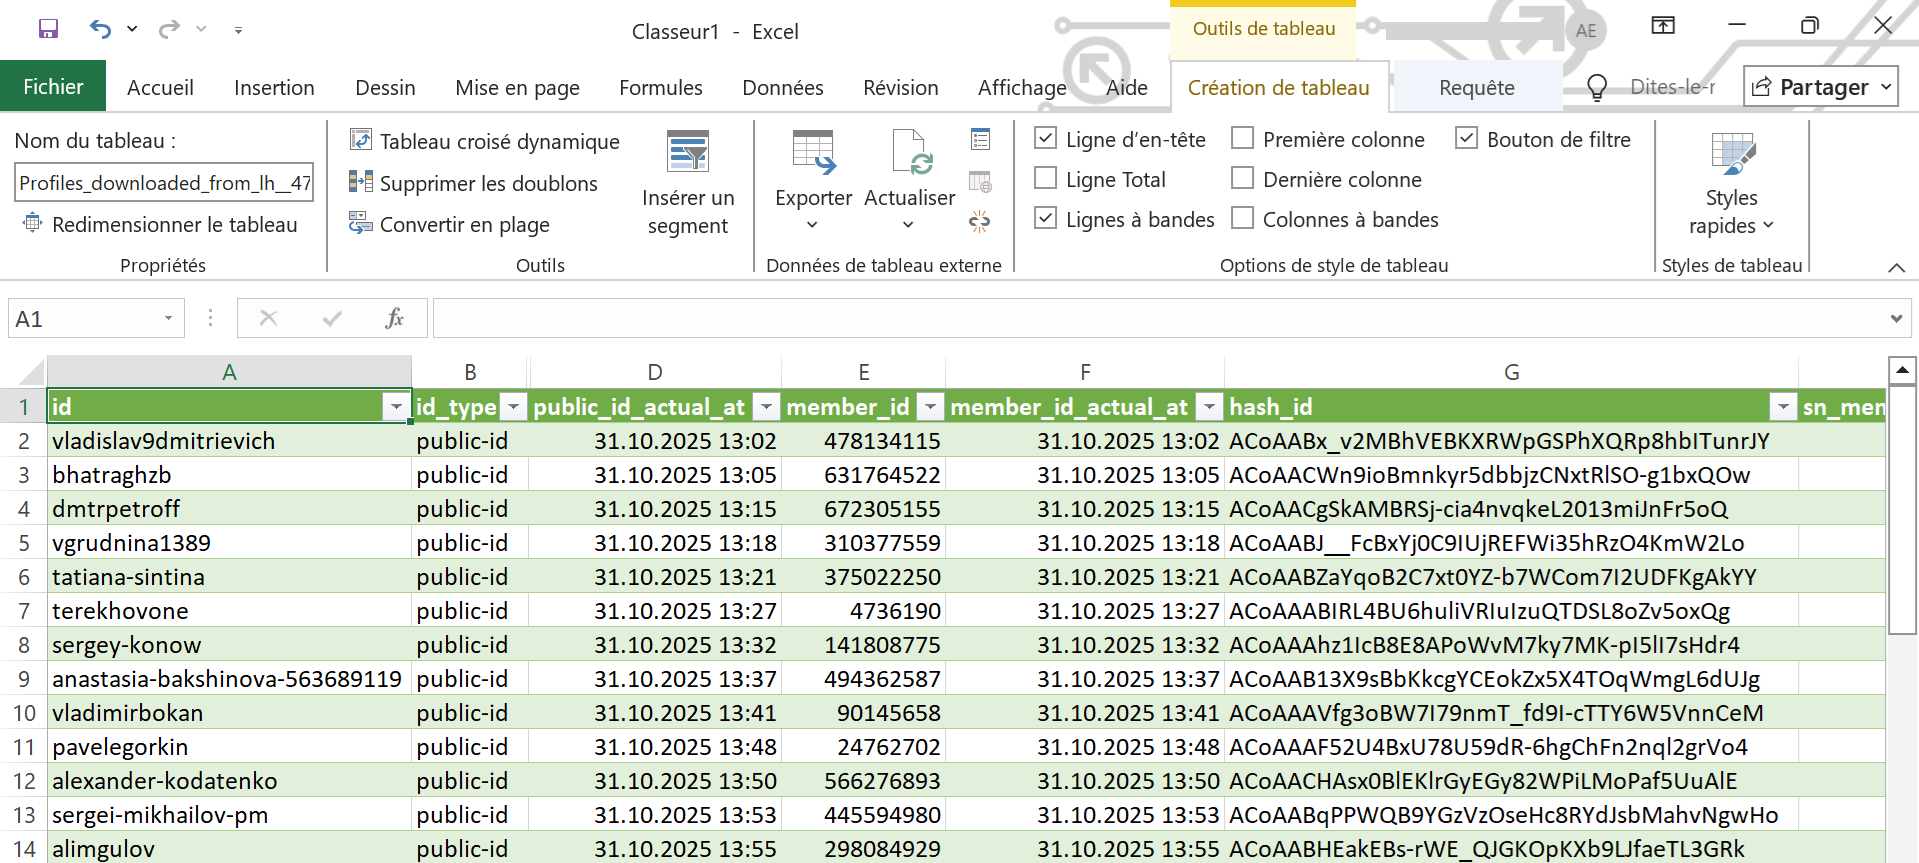Click Tableau croisé dynamique
The image size is (1919, 863).
(485, 141)
